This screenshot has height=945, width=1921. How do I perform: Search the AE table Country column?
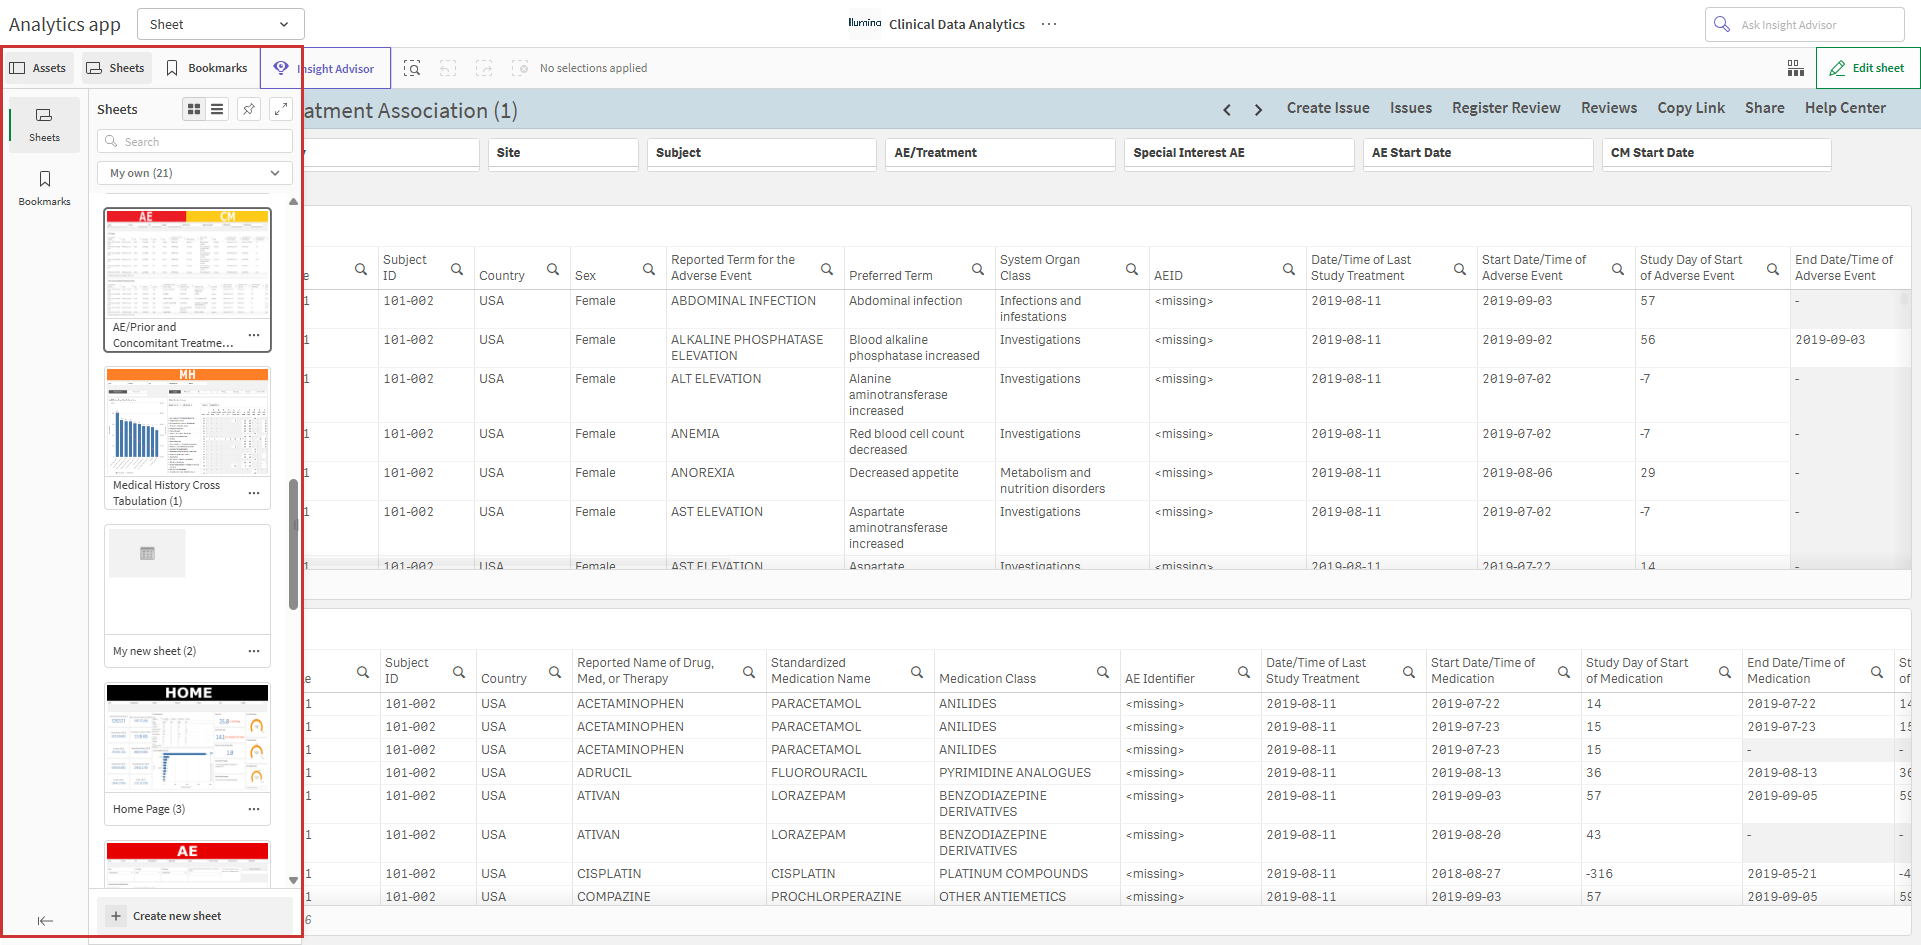[x=553, y=269]
